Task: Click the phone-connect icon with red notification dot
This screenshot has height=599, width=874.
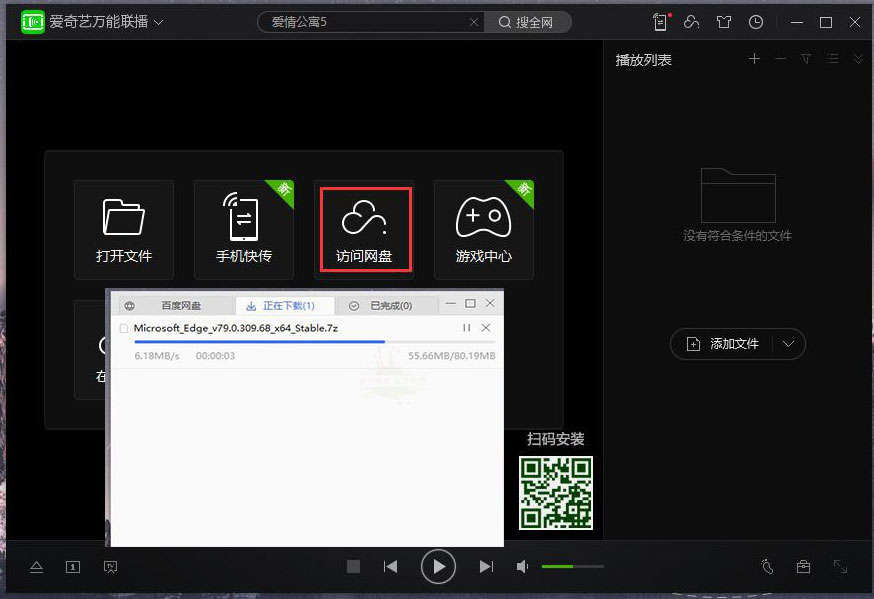Action: (660, 21)
